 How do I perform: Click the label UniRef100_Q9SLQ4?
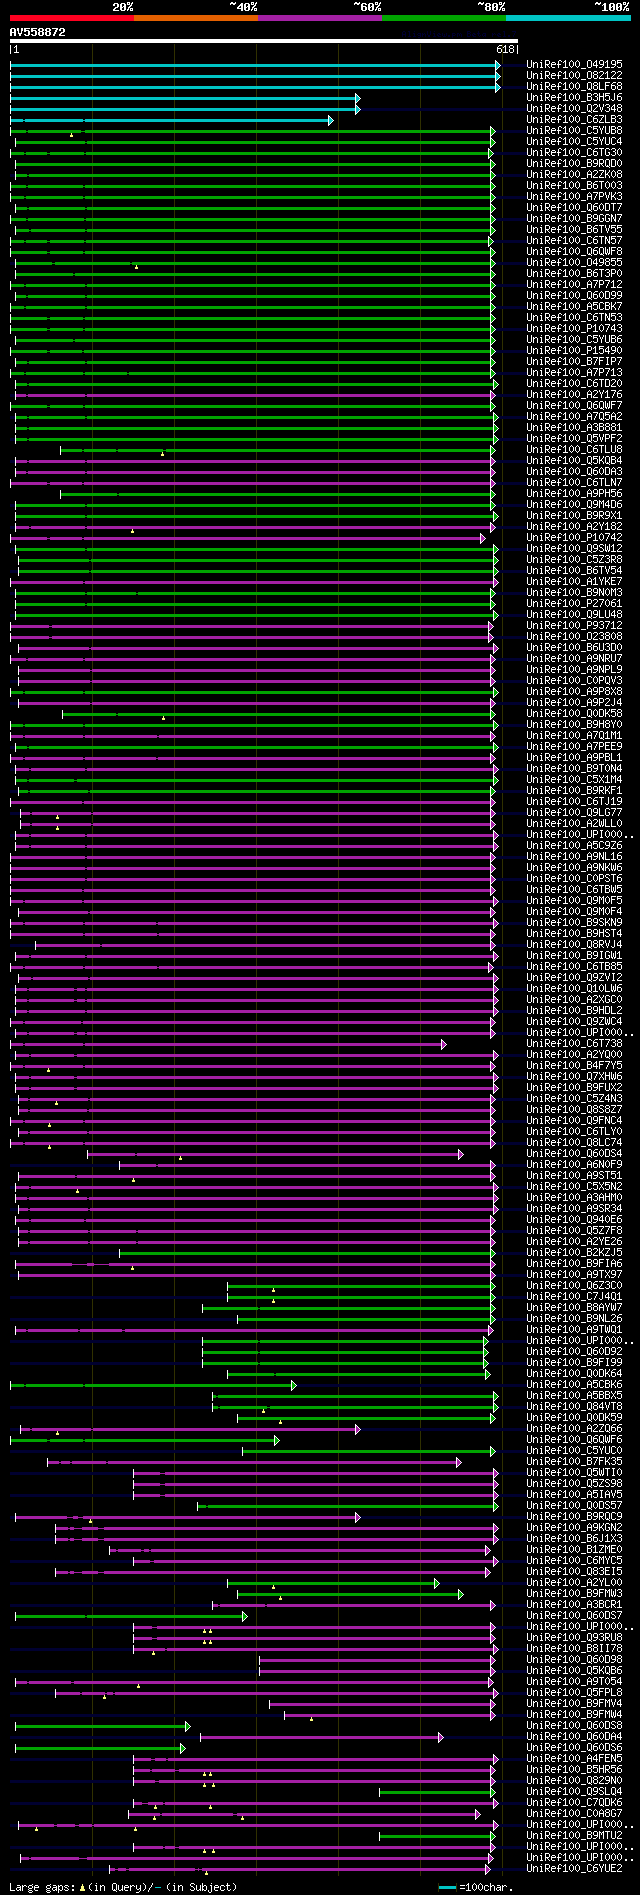(x=575, y=1791)
